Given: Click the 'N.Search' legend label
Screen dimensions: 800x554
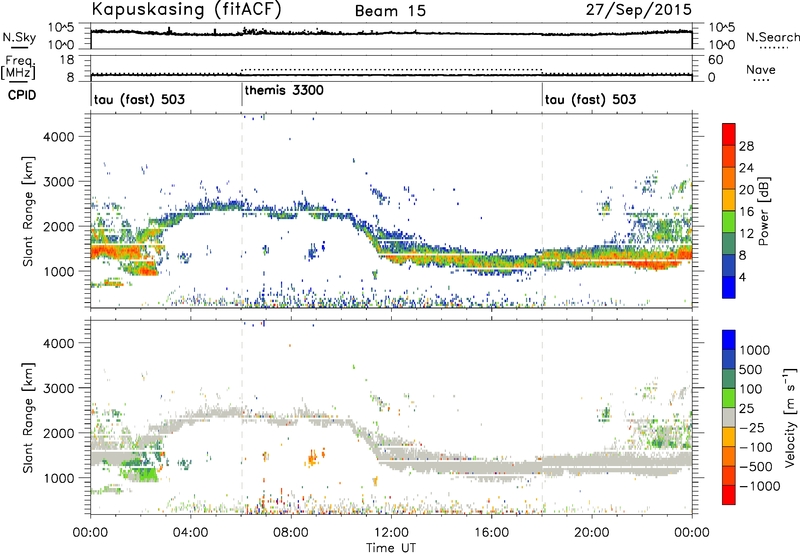Looking at the screenshot, I should click(772, 37).
